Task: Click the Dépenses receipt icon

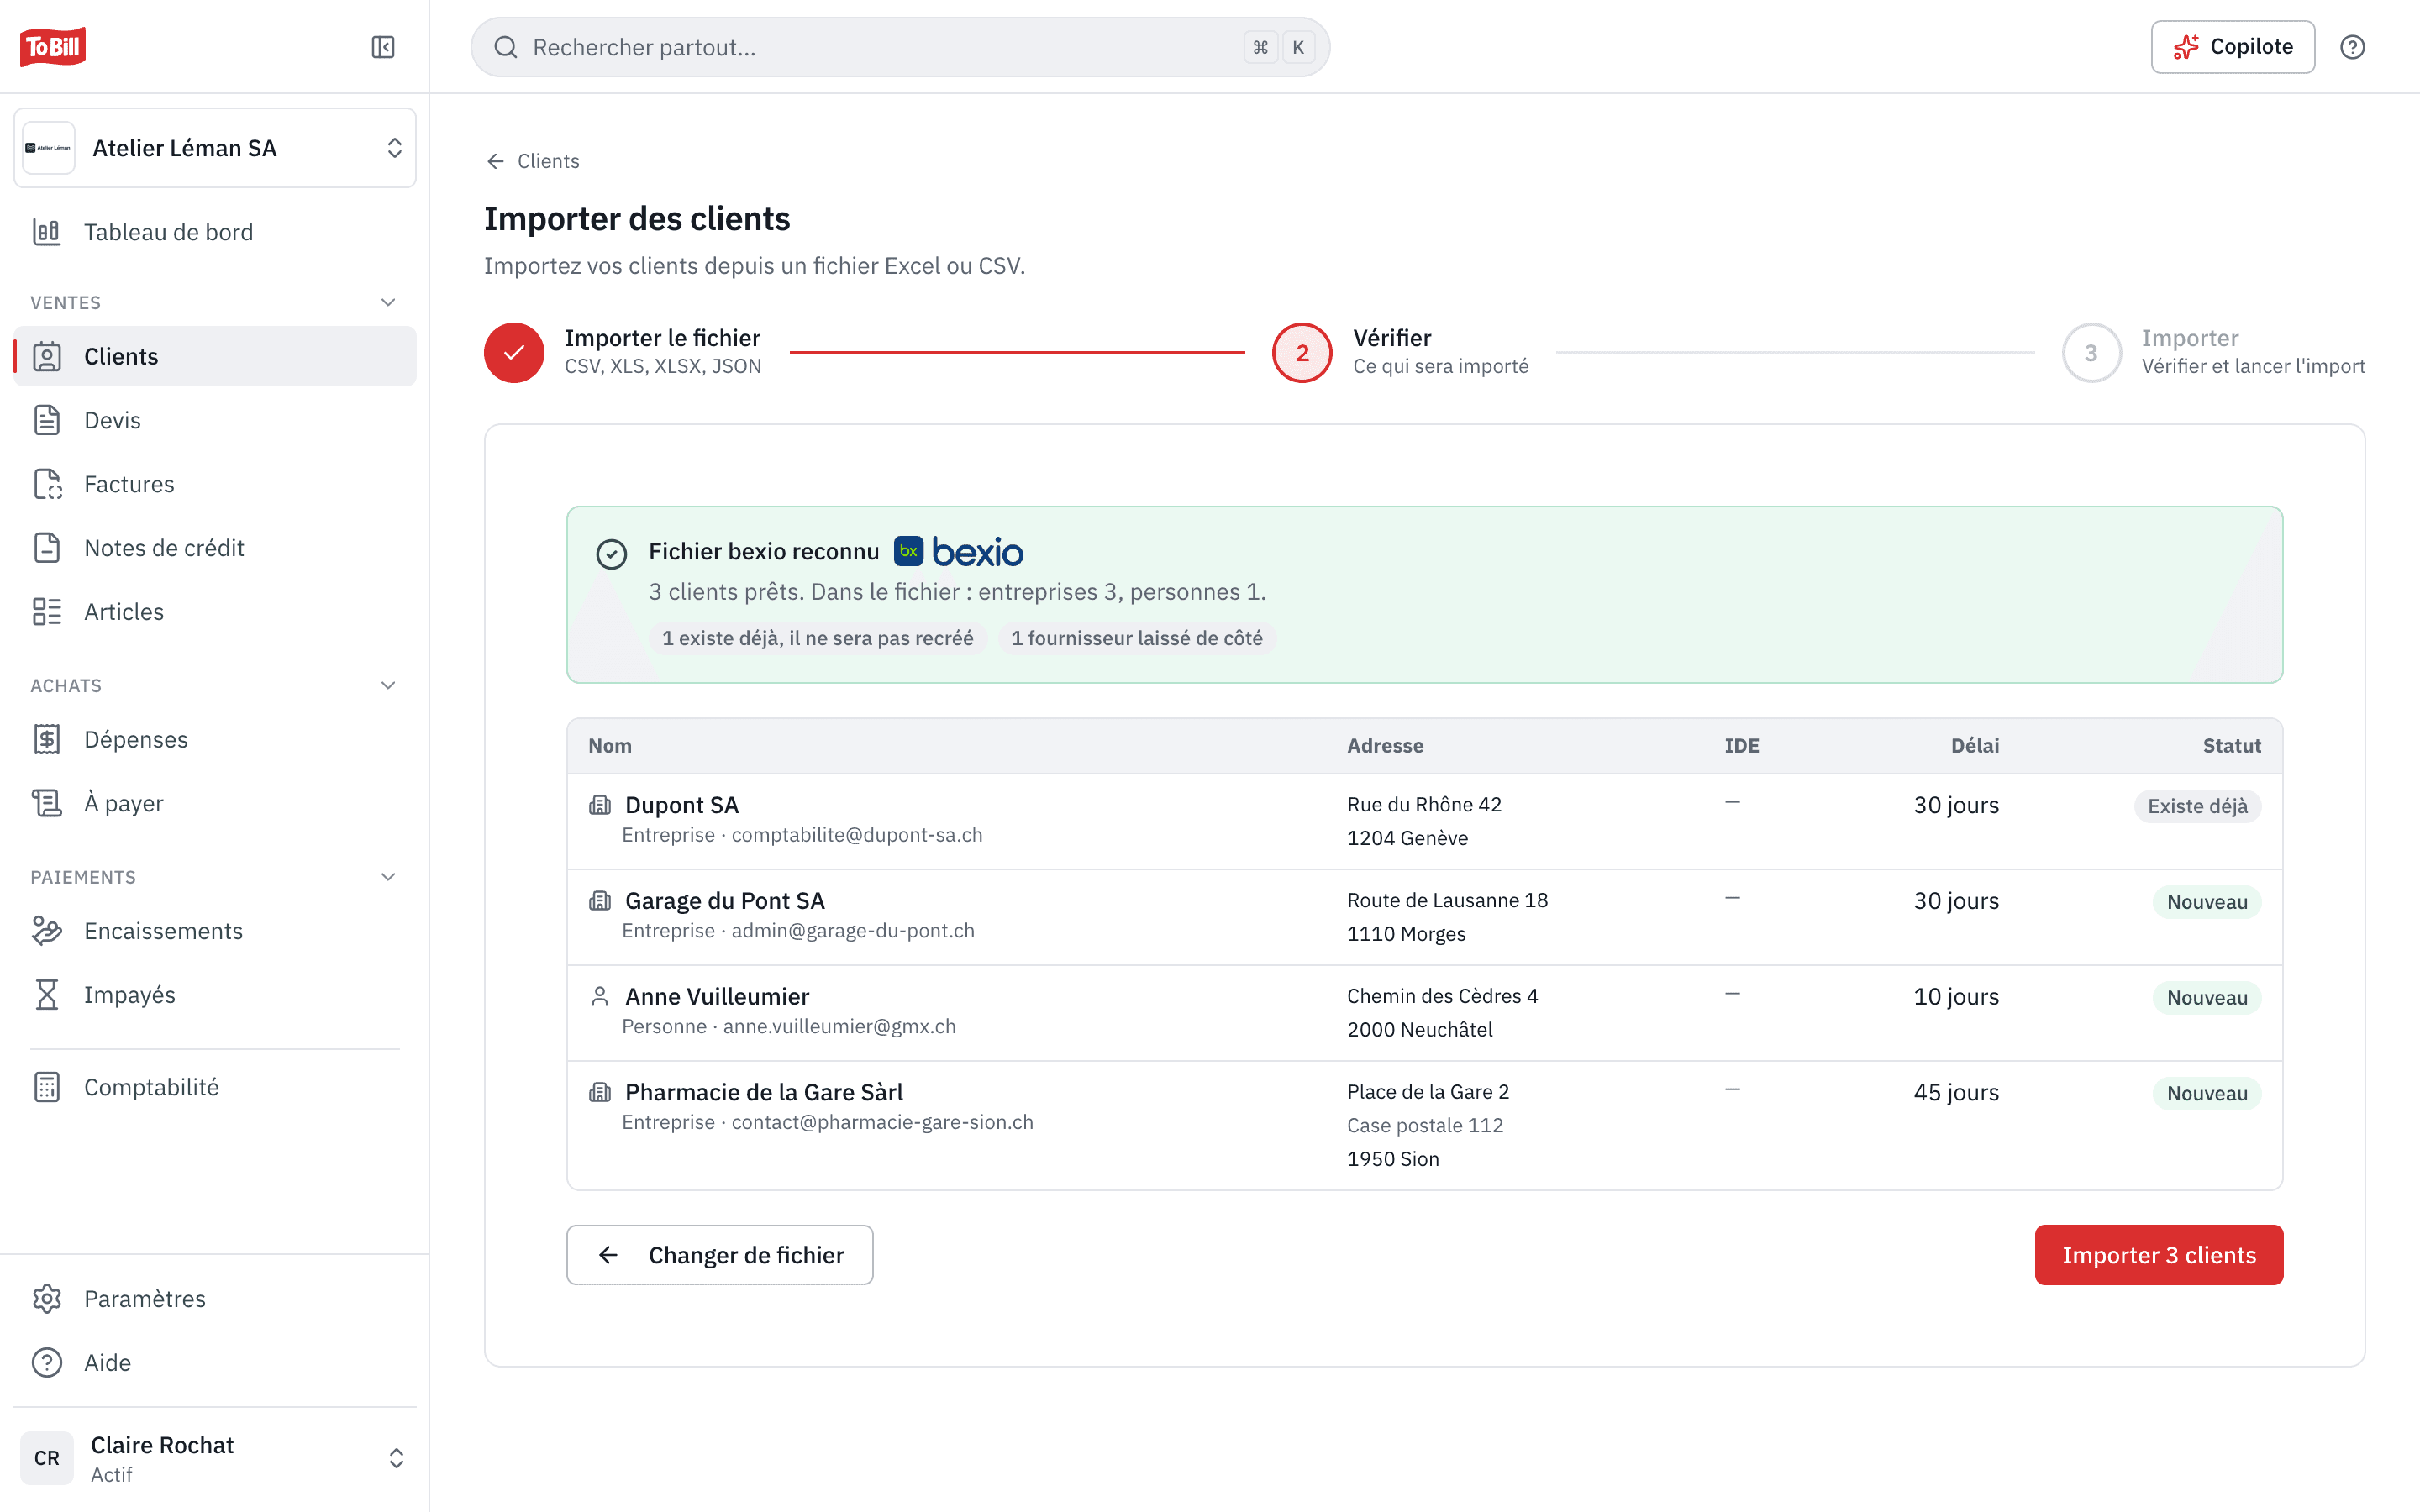Action: 47,739
